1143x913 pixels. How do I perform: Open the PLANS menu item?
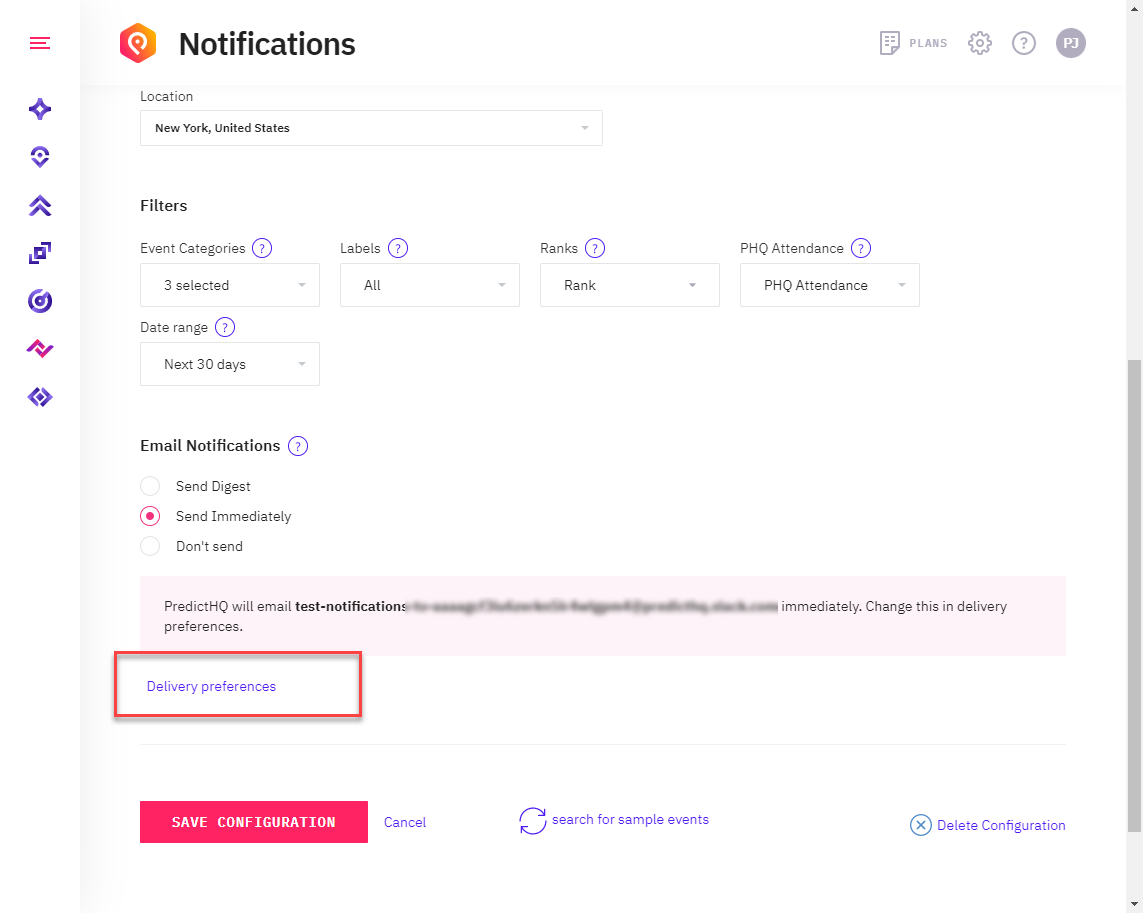(x=913, y=43)
